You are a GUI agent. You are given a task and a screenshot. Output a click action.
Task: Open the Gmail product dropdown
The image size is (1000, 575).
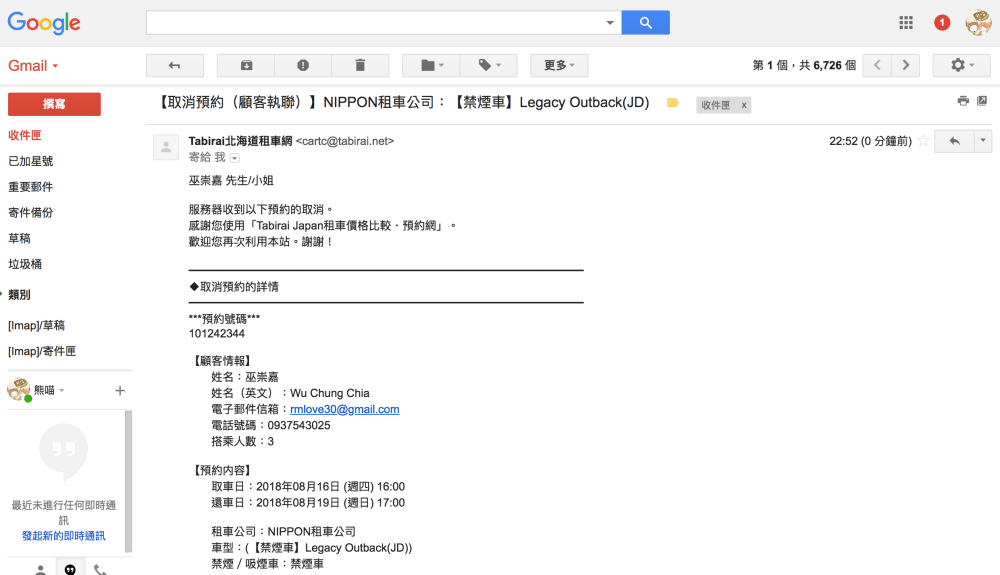[x=33, y=66]
